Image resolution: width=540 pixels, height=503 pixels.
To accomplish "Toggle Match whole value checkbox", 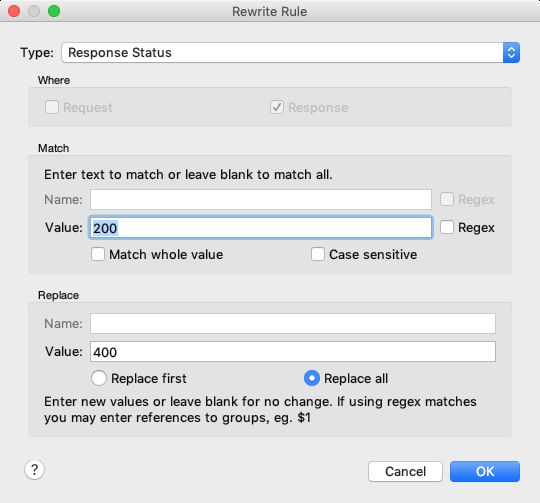I will point(98,254).
